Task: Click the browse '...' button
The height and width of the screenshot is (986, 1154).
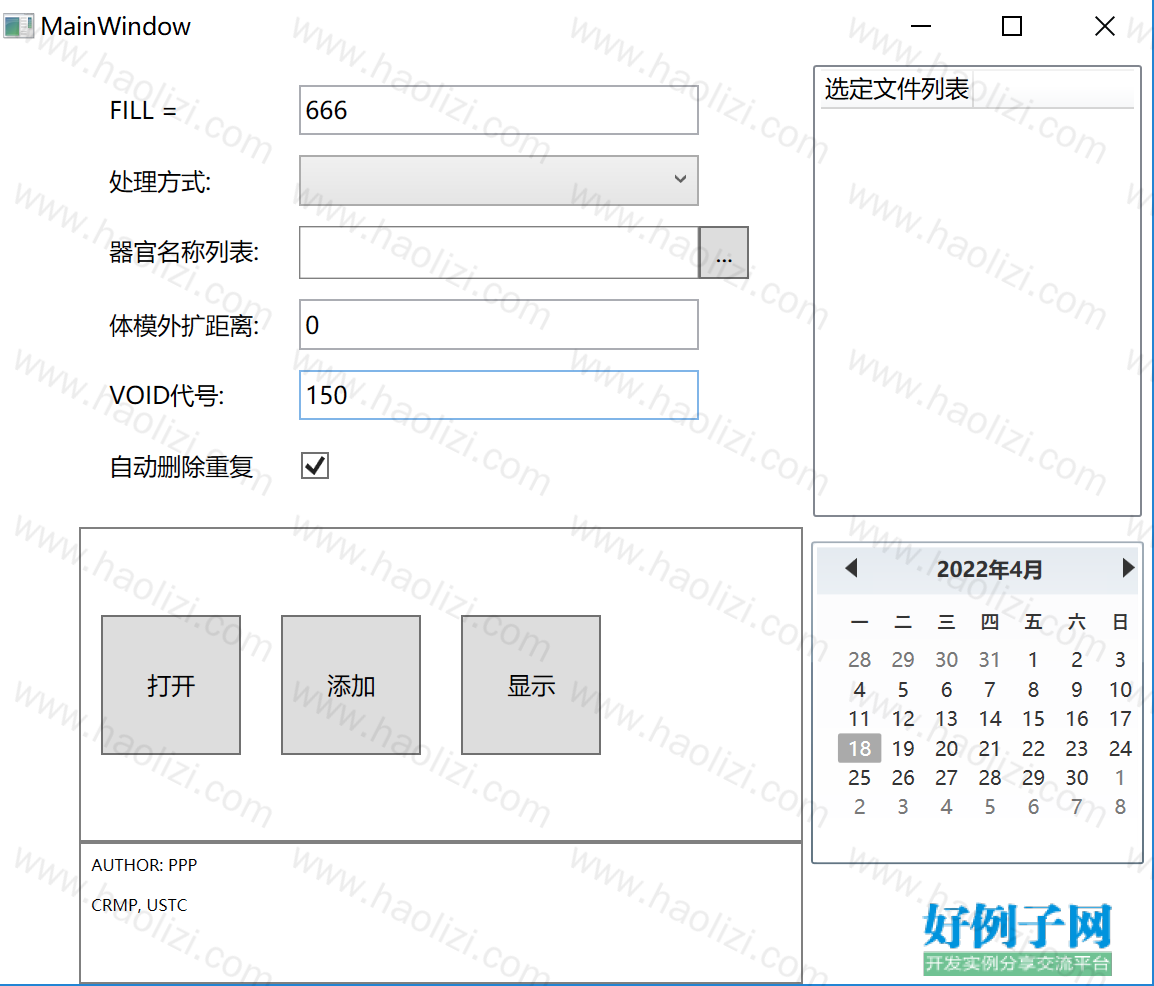Action: pos(723,252)
